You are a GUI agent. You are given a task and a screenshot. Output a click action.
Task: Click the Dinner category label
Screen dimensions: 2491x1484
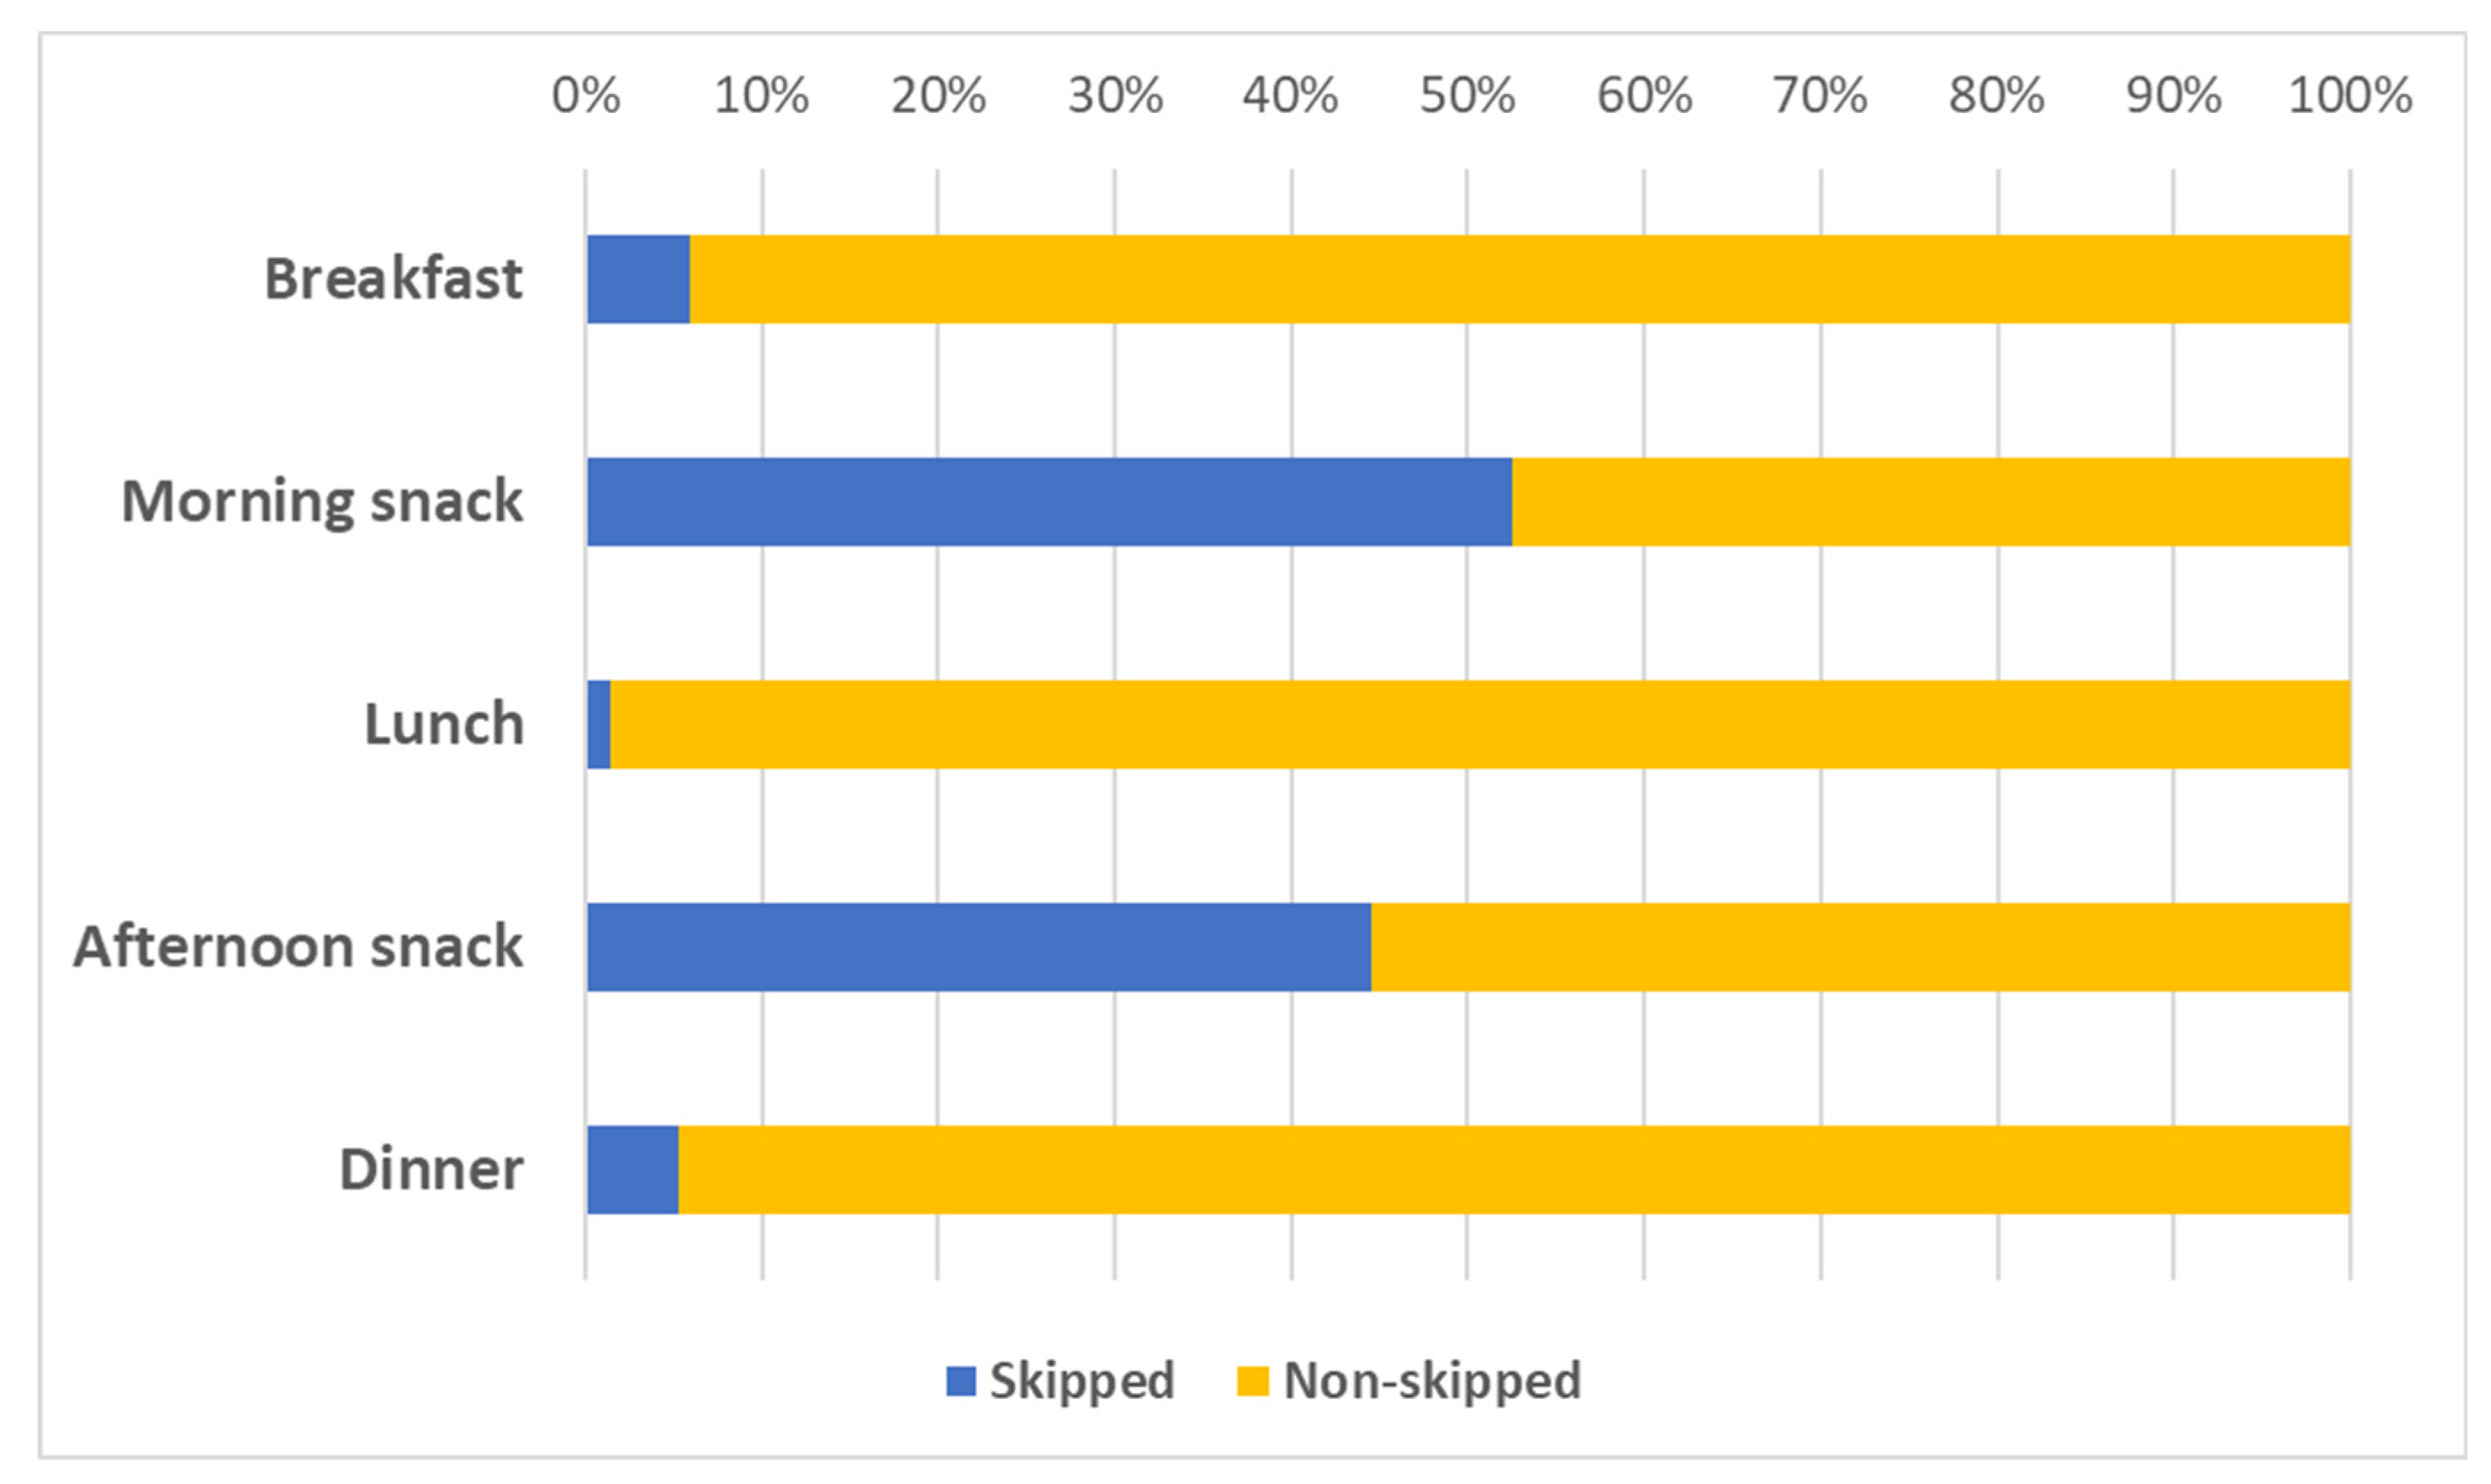pos(431,1169)
